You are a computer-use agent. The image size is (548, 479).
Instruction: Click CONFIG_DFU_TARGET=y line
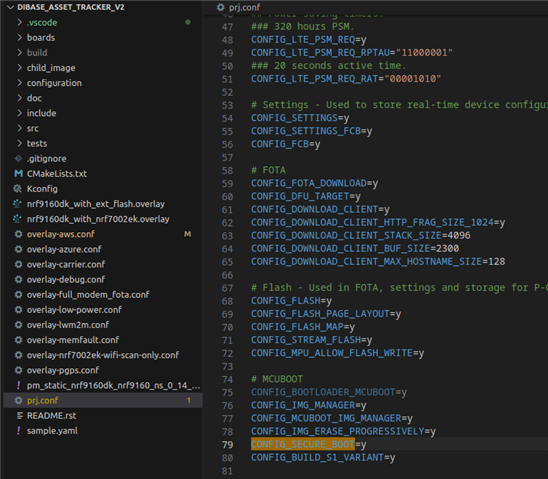coord(306,196)
